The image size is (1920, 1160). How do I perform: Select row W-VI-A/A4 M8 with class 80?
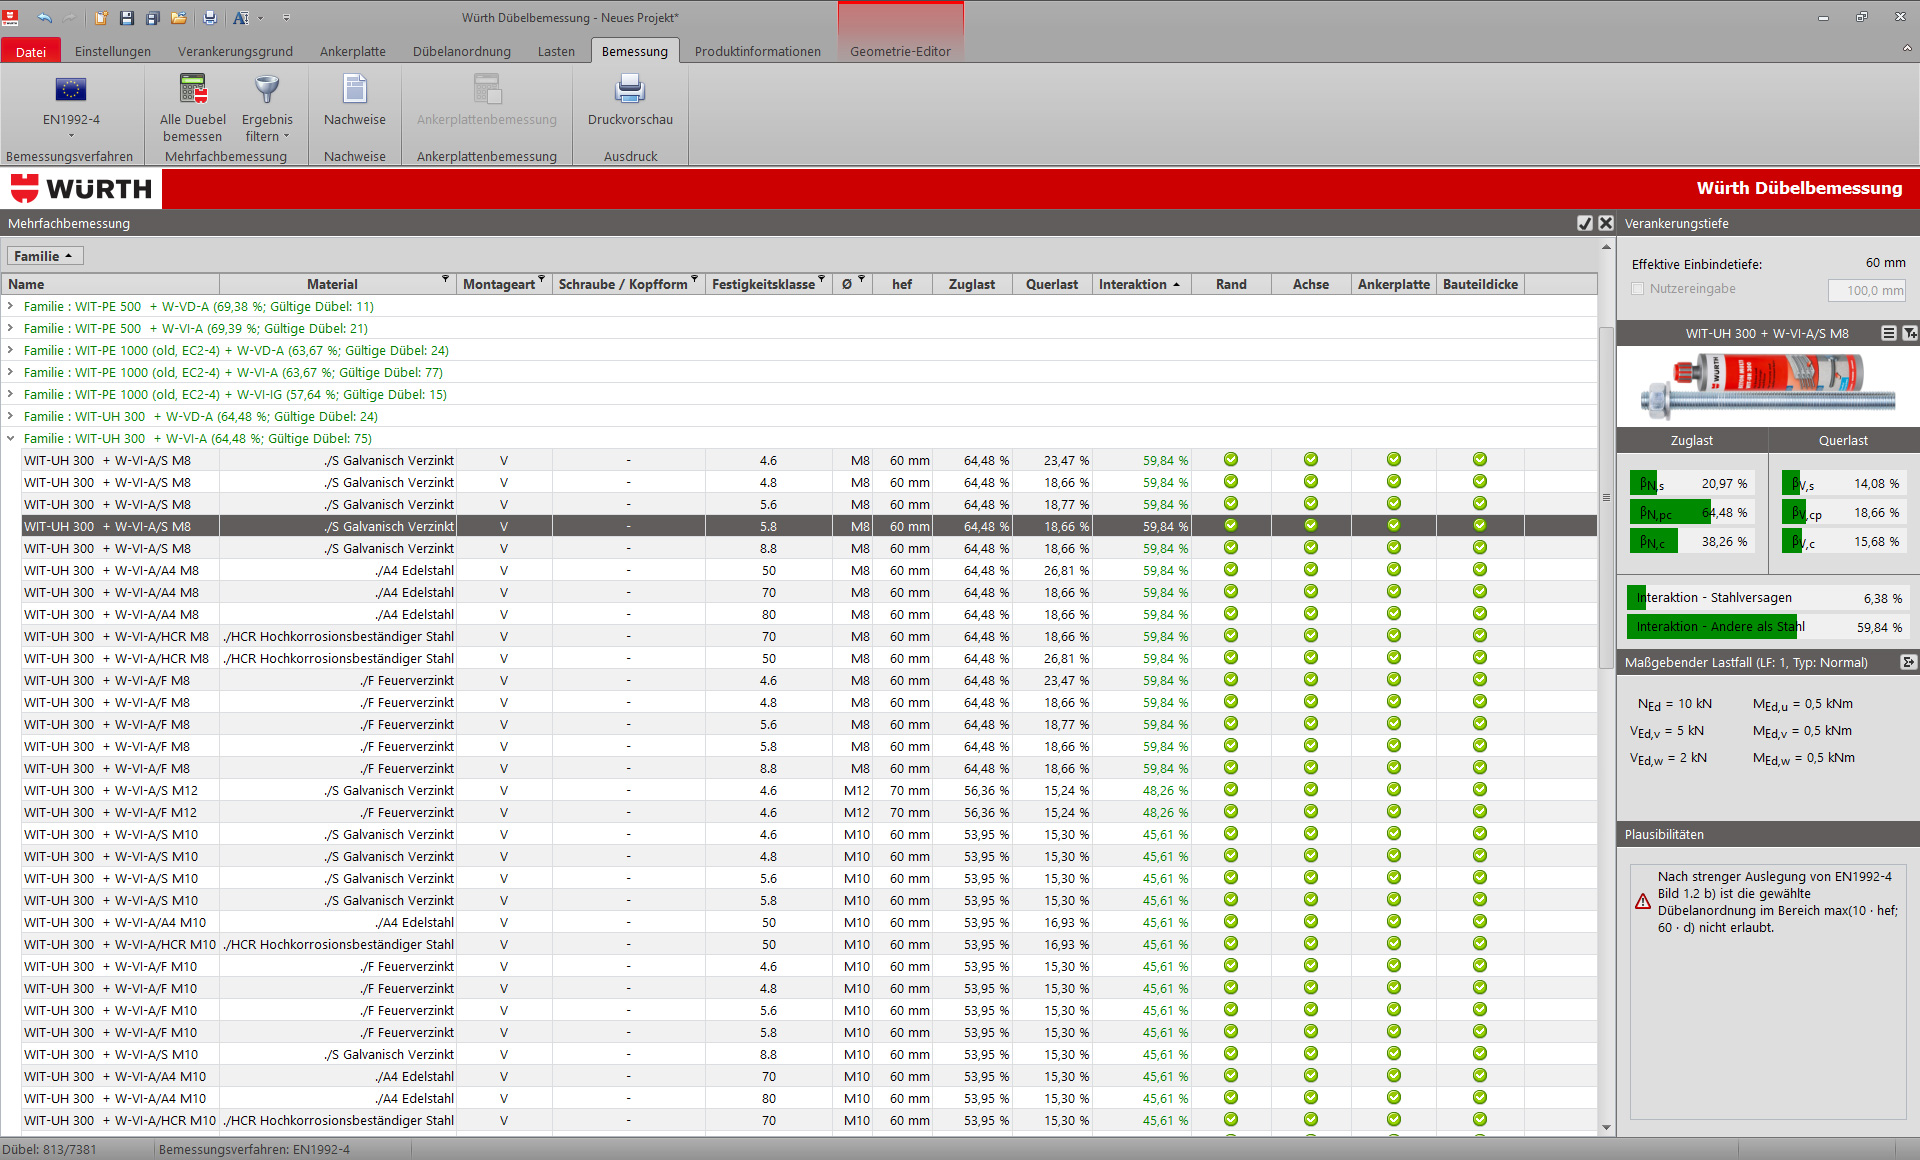[808, 614]
